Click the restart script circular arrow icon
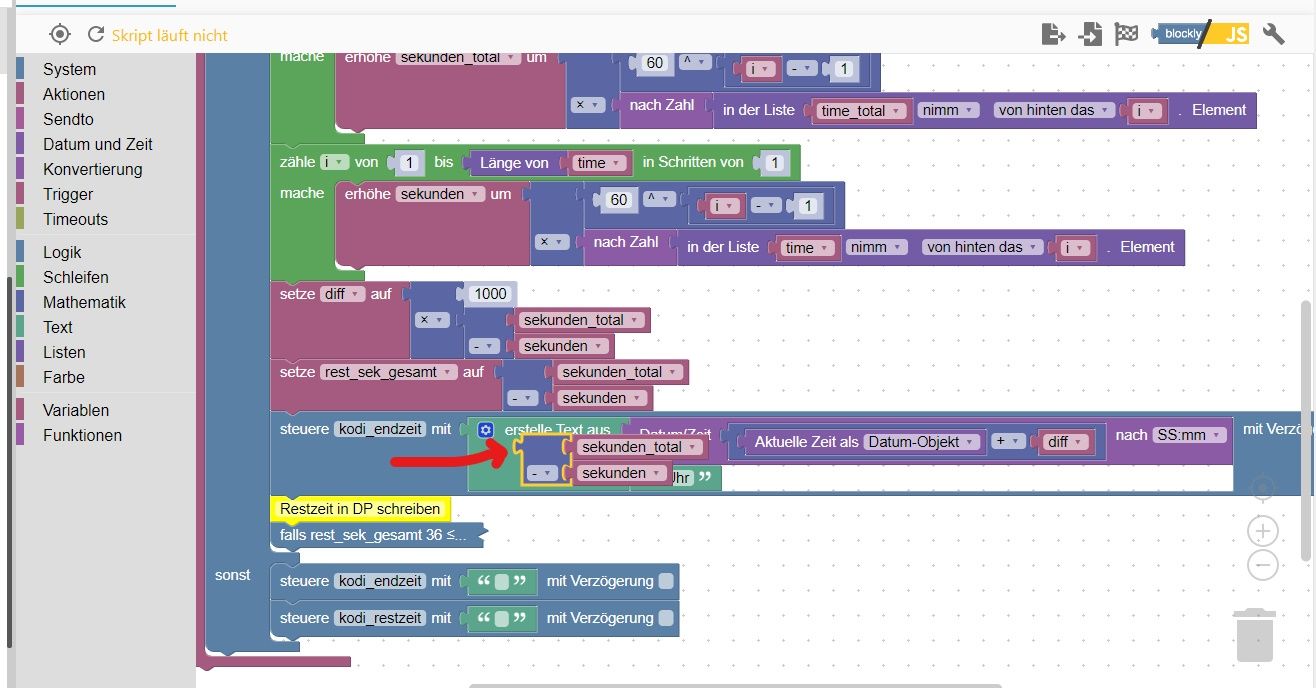The image size is (1316, 688). pos(96,34)
